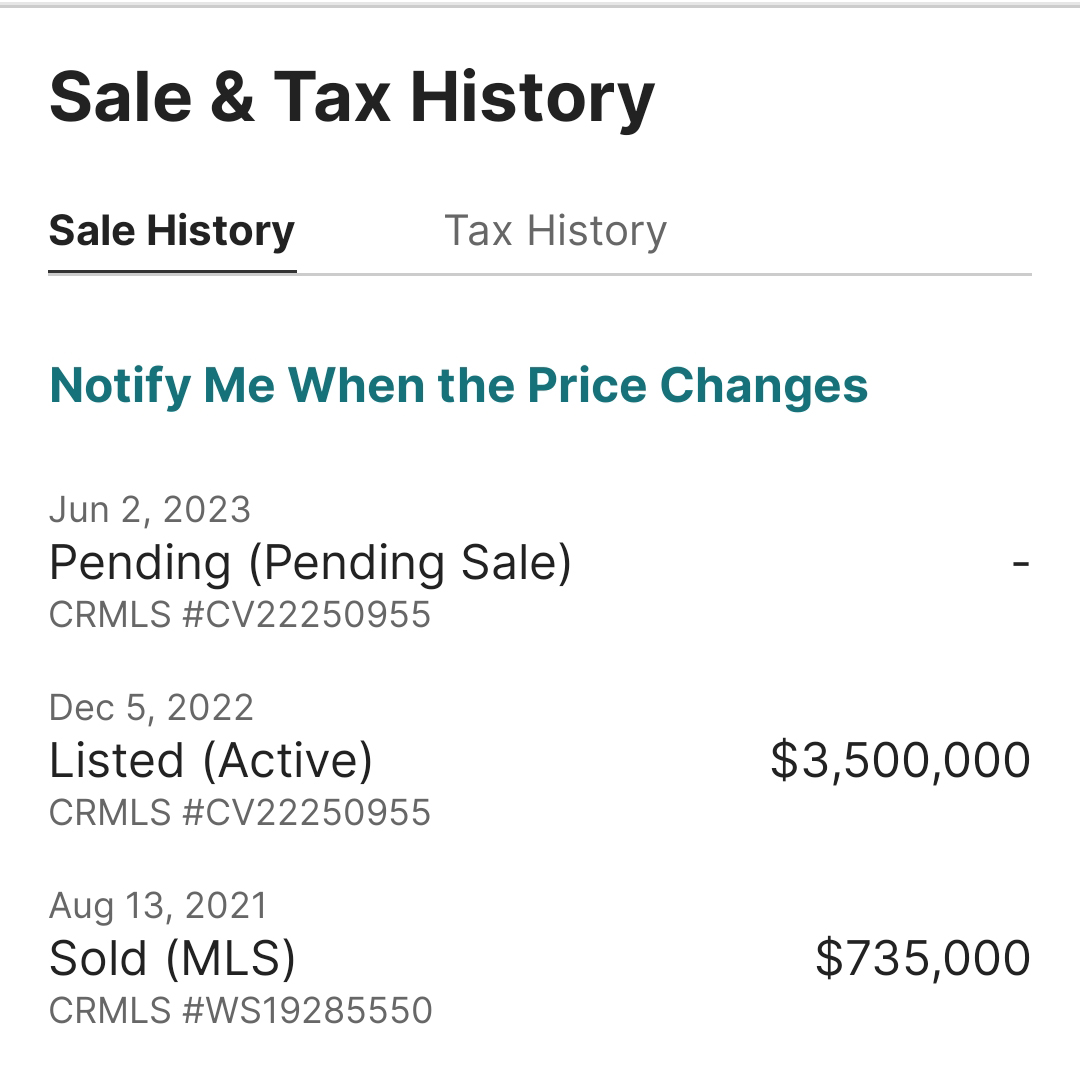Click the $735,000 sold price
This screenshot has height=1088, width=1080.
pos(922,958)
